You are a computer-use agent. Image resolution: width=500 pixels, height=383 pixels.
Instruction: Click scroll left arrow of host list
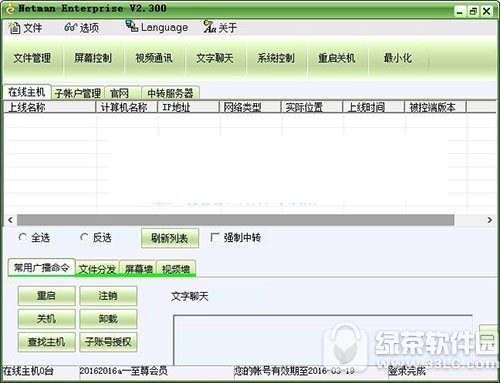pos(10,220)
